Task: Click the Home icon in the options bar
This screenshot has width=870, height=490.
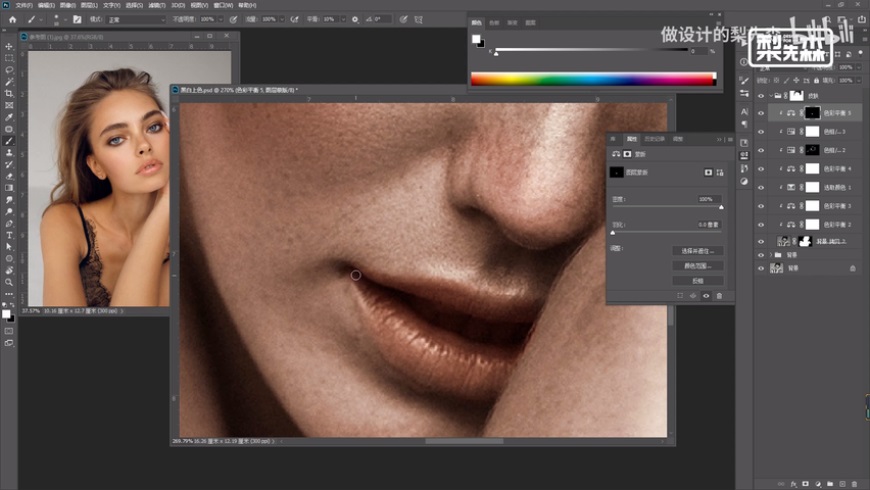Action: click(12, 19)
